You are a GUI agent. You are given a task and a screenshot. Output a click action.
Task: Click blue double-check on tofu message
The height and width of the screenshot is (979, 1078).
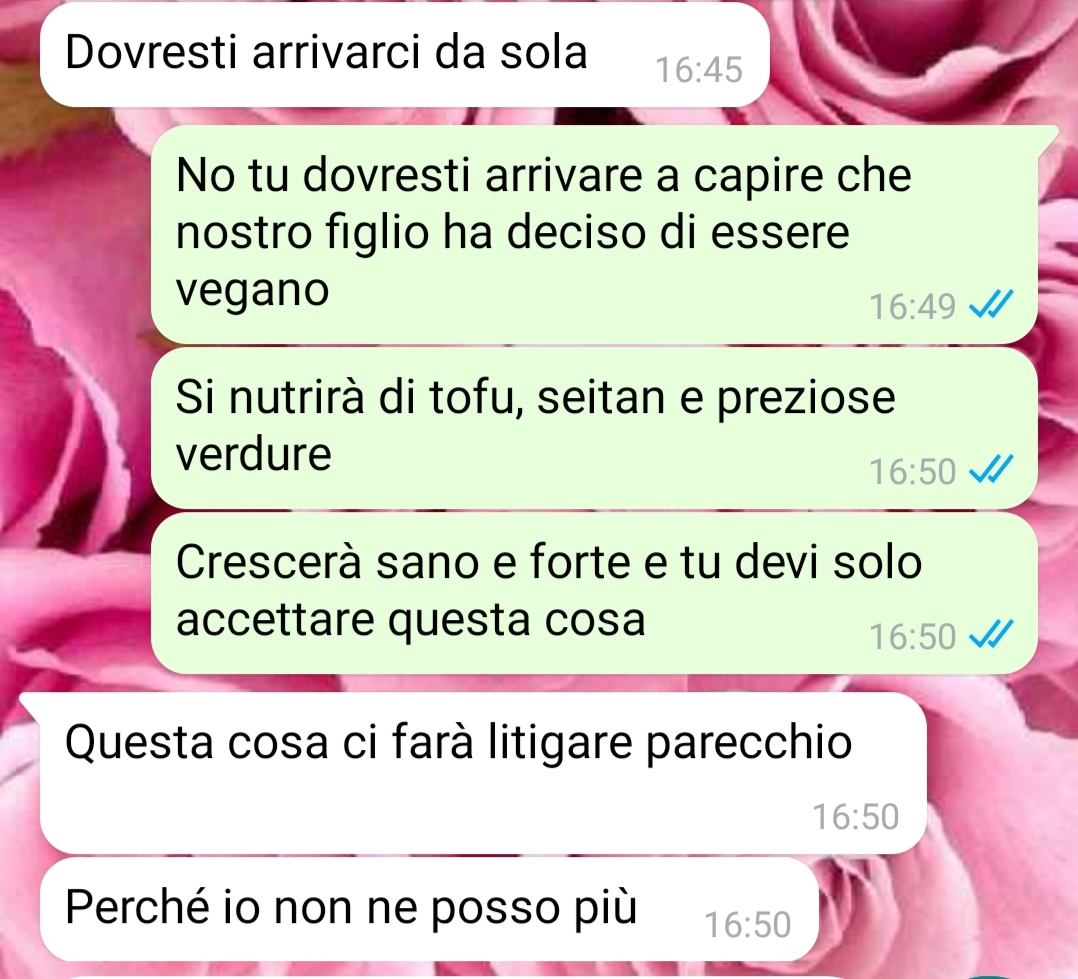pos(991,470)
